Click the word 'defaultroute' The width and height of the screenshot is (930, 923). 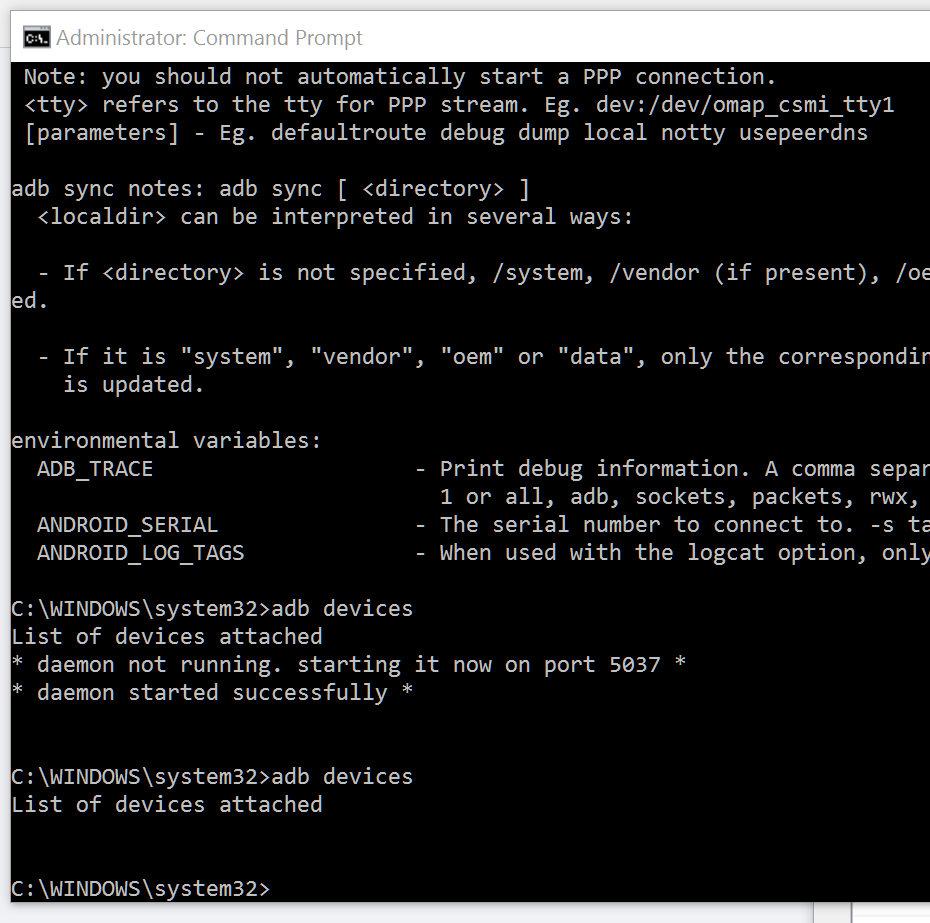[349, 133]
